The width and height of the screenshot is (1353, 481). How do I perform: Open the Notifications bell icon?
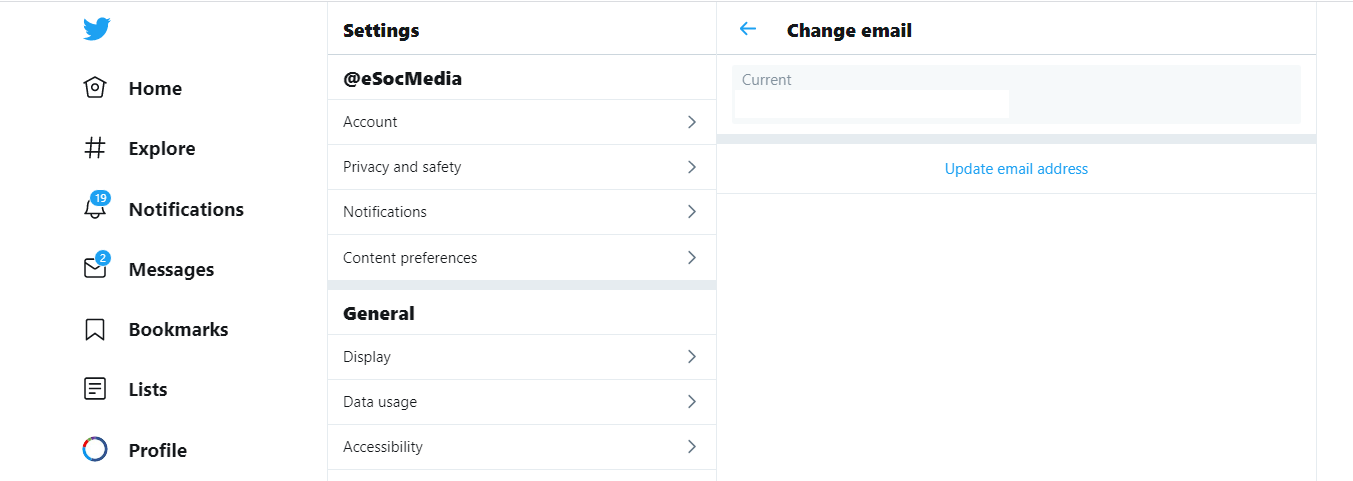[x=95, y=209]
